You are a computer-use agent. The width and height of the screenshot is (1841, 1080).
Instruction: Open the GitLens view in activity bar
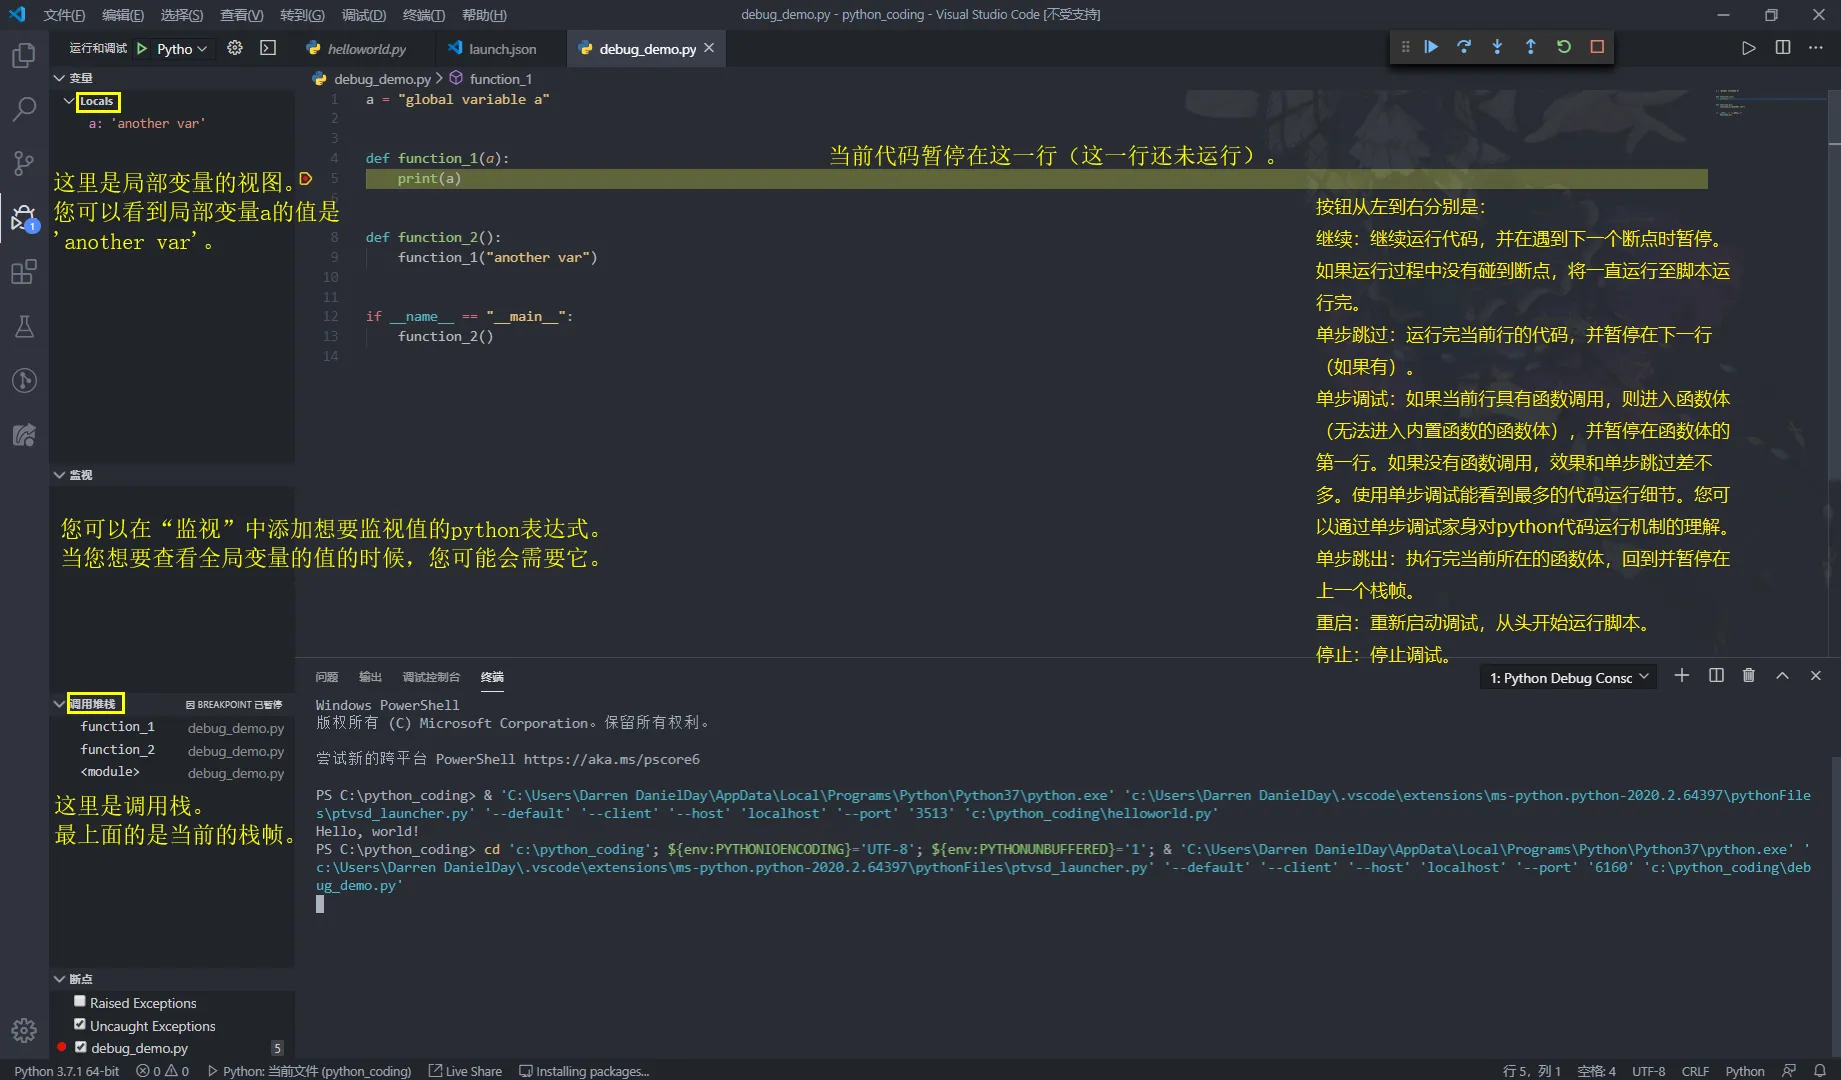click(24, 380)
